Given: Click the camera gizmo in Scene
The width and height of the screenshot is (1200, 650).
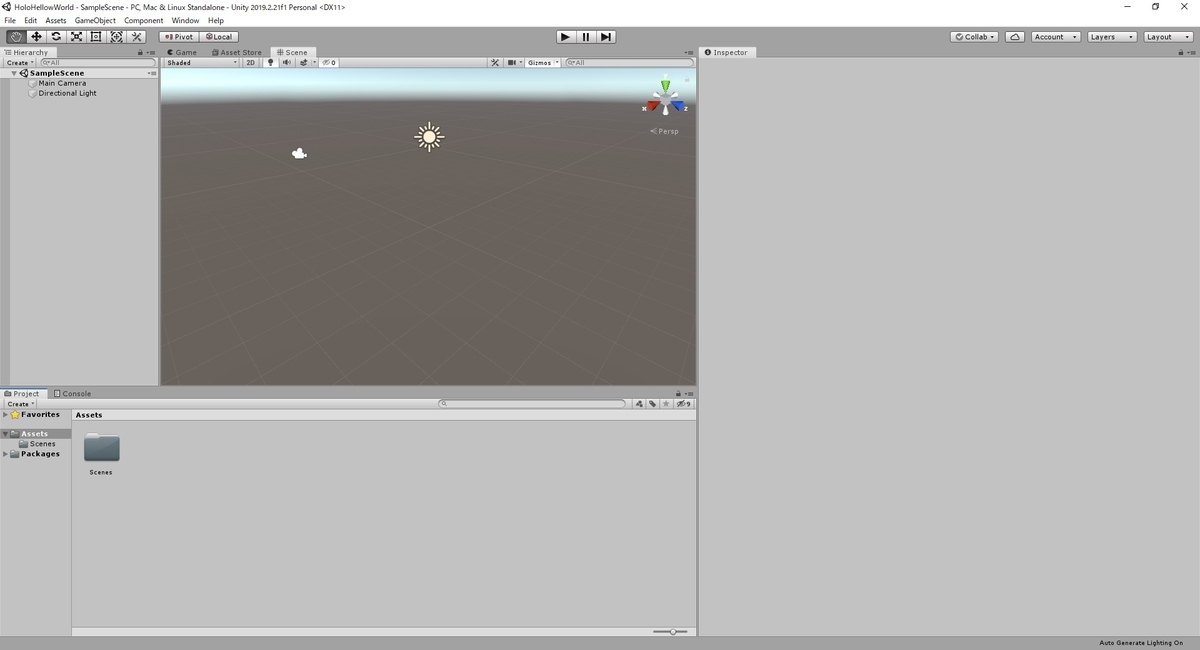Looking at the screenshot, I should coord(299,153).
